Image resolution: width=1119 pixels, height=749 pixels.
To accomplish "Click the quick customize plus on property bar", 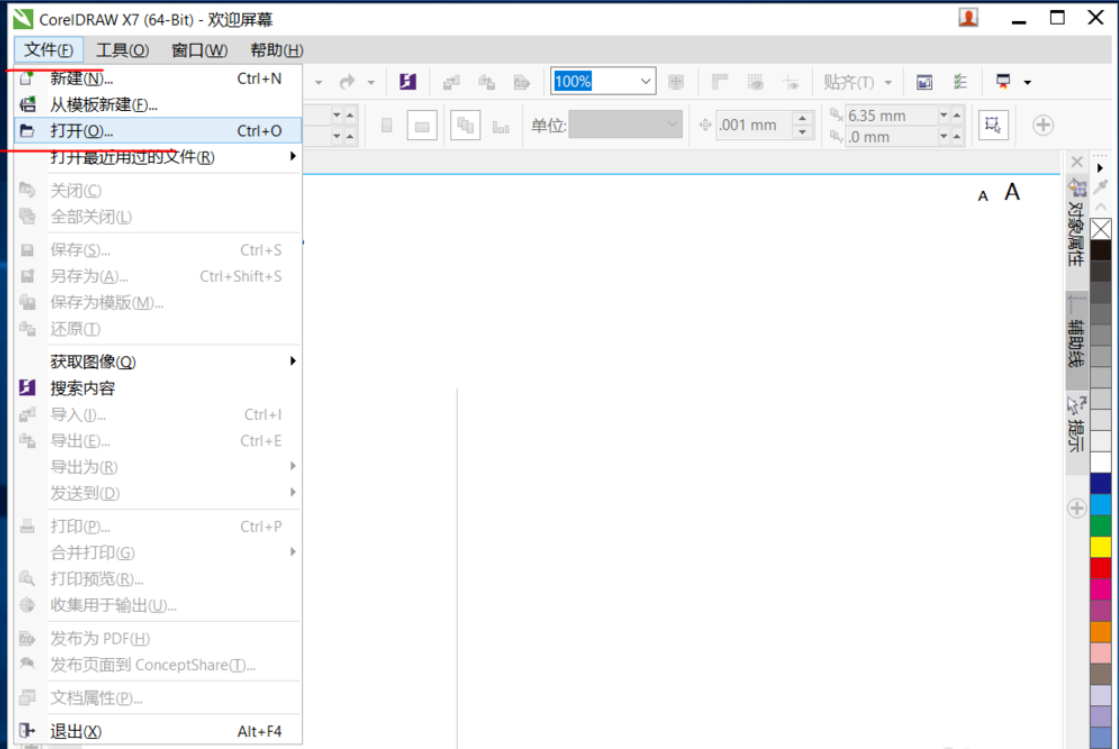I will (1043, 125).
